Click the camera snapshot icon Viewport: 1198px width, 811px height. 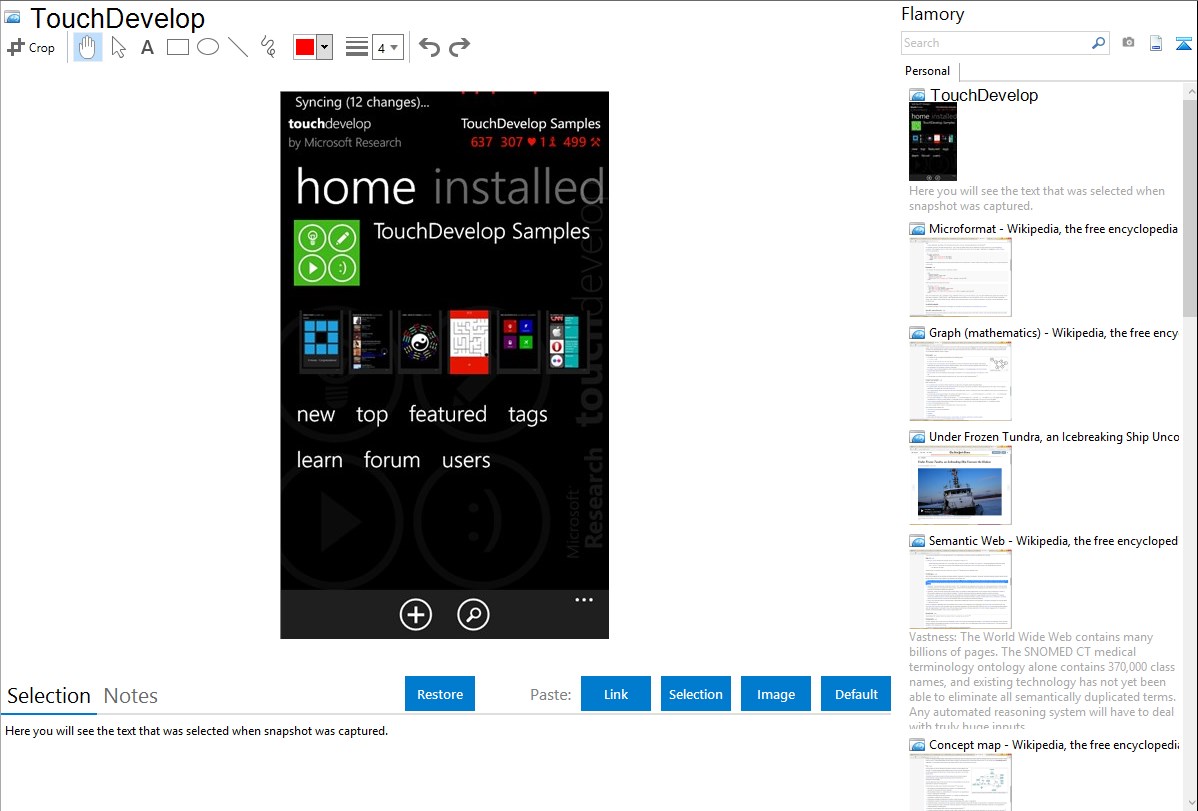tap(1128, 43)
